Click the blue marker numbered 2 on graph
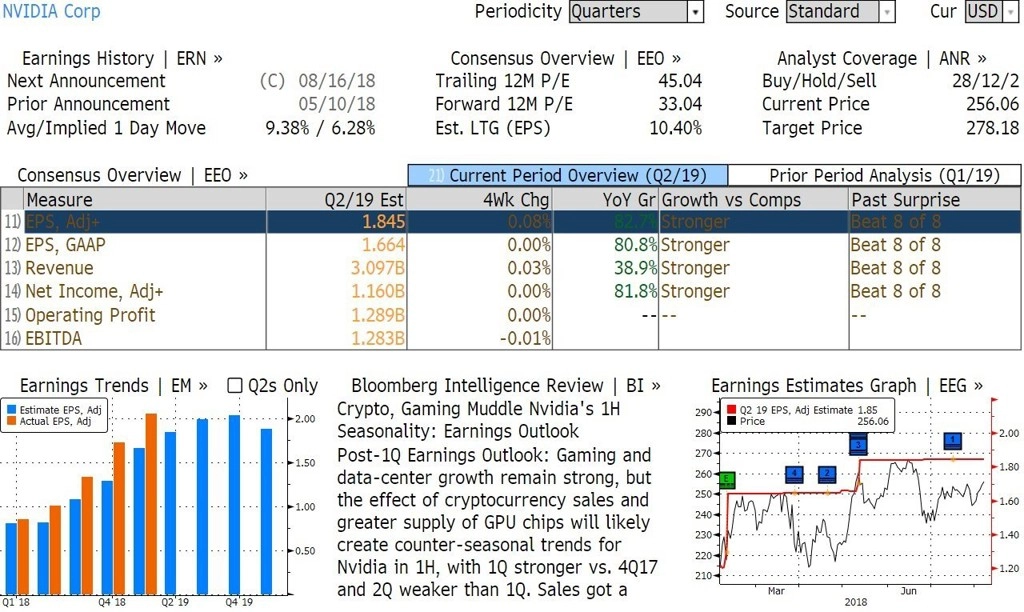This screenshot has width=1024, height=612. pyautogui.click(x=827, y=474)
